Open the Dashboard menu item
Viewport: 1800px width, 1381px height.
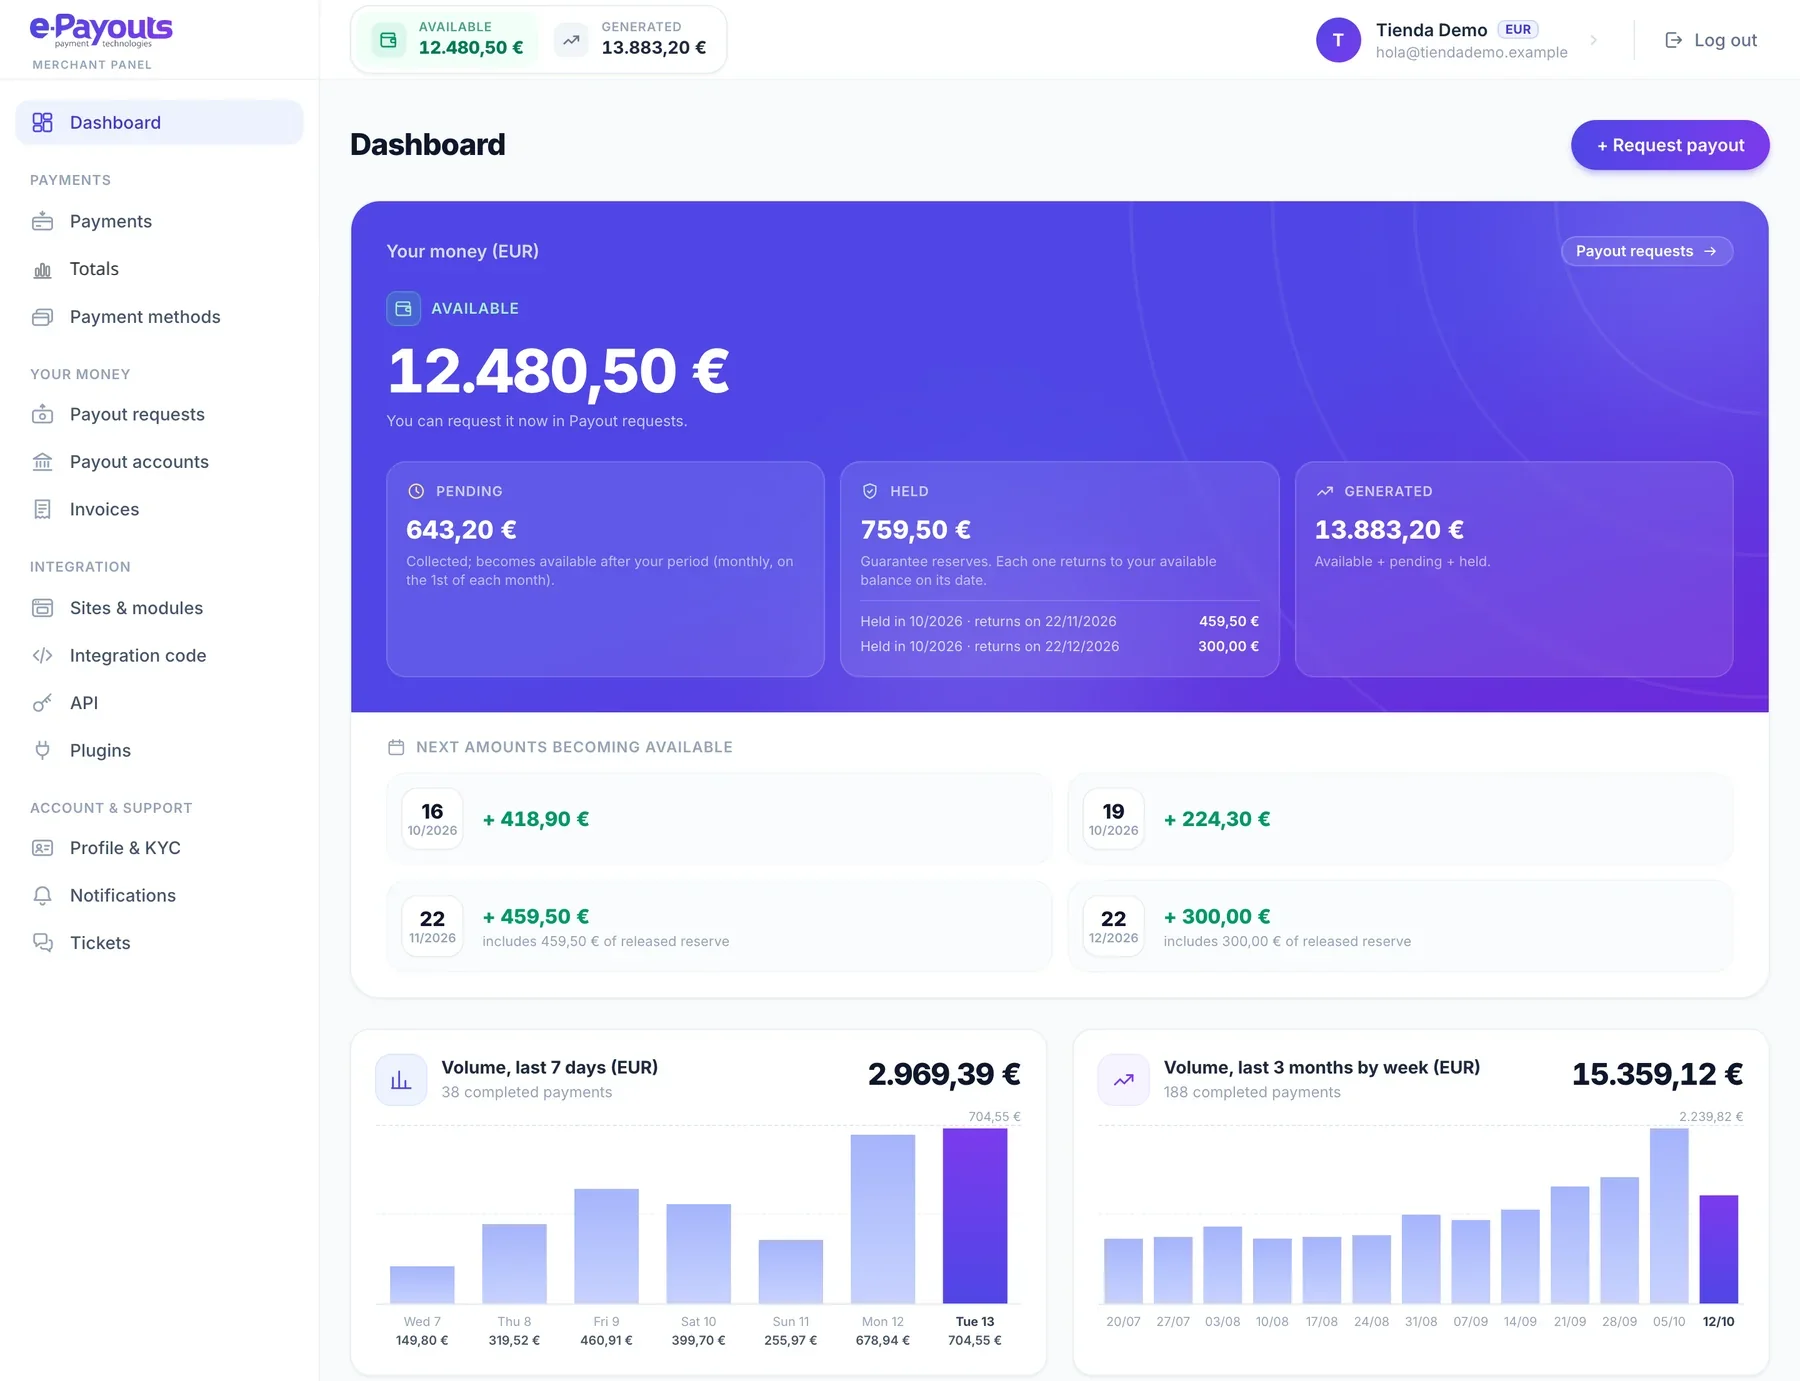pyautogui.click(x=159, y=123)
